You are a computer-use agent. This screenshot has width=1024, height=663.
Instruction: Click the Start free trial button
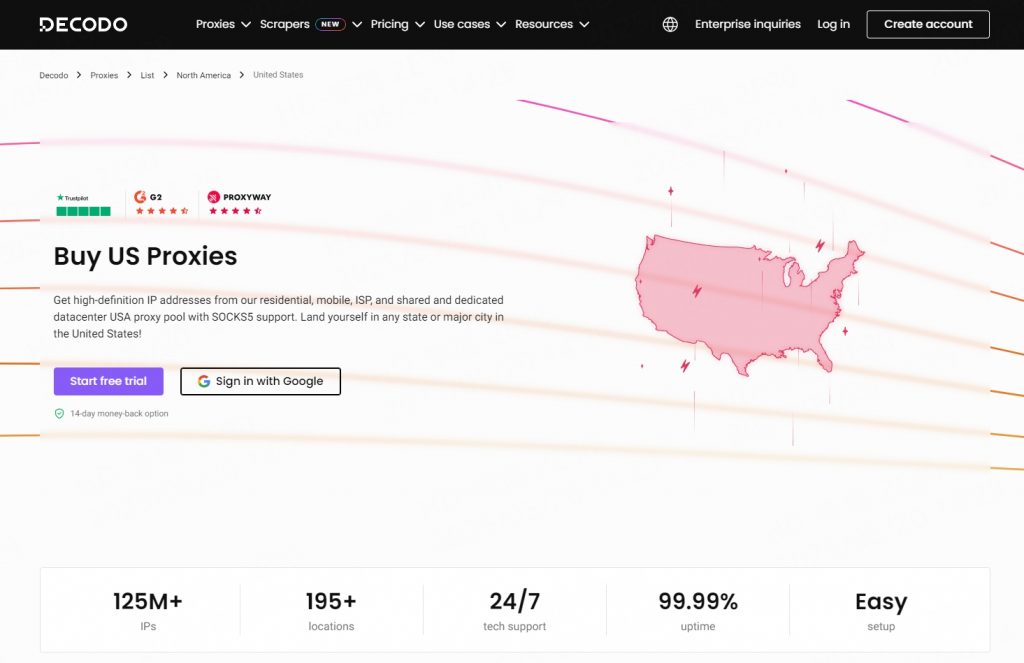108,381
